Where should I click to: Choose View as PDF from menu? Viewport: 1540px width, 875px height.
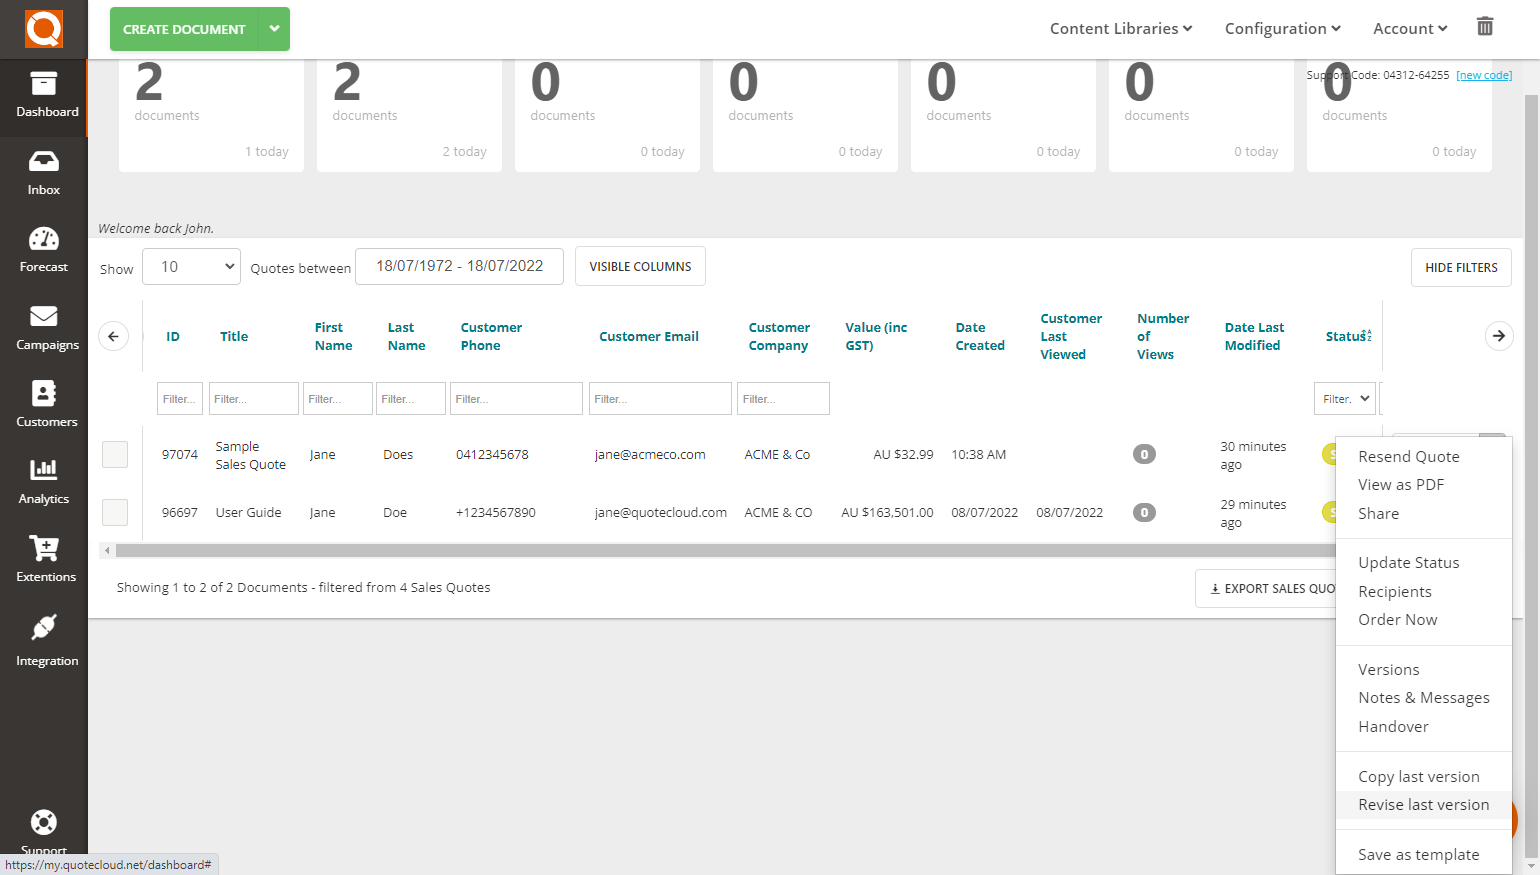coord(1400,485)
